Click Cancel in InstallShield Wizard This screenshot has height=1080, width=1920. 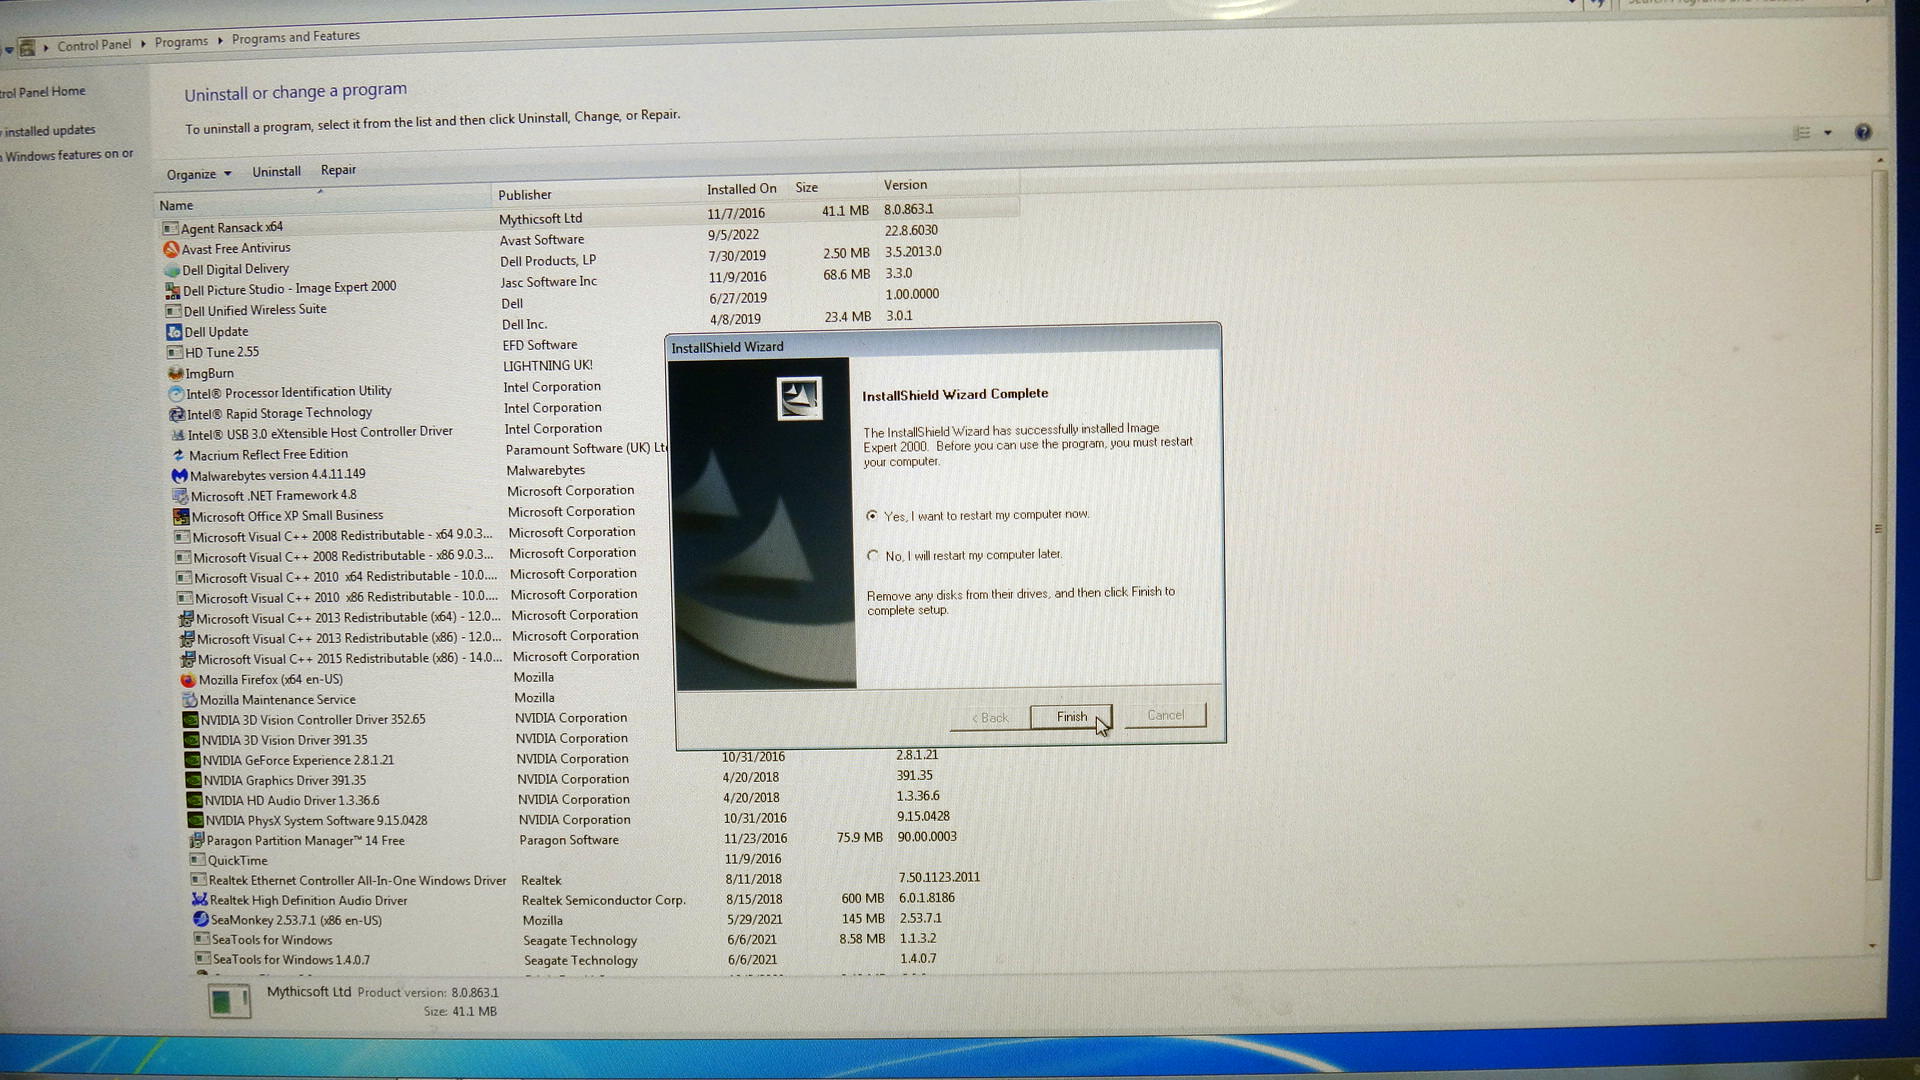click(1165, 715)
